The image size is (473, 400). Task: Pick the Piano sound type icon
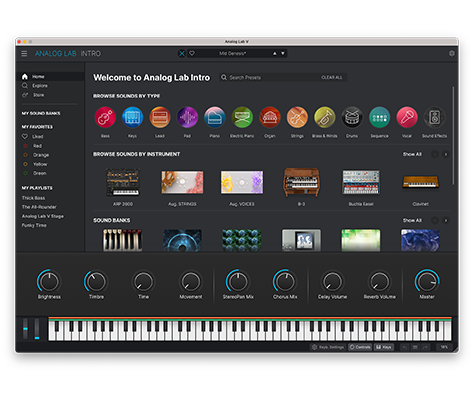click(x=215, y=117)
